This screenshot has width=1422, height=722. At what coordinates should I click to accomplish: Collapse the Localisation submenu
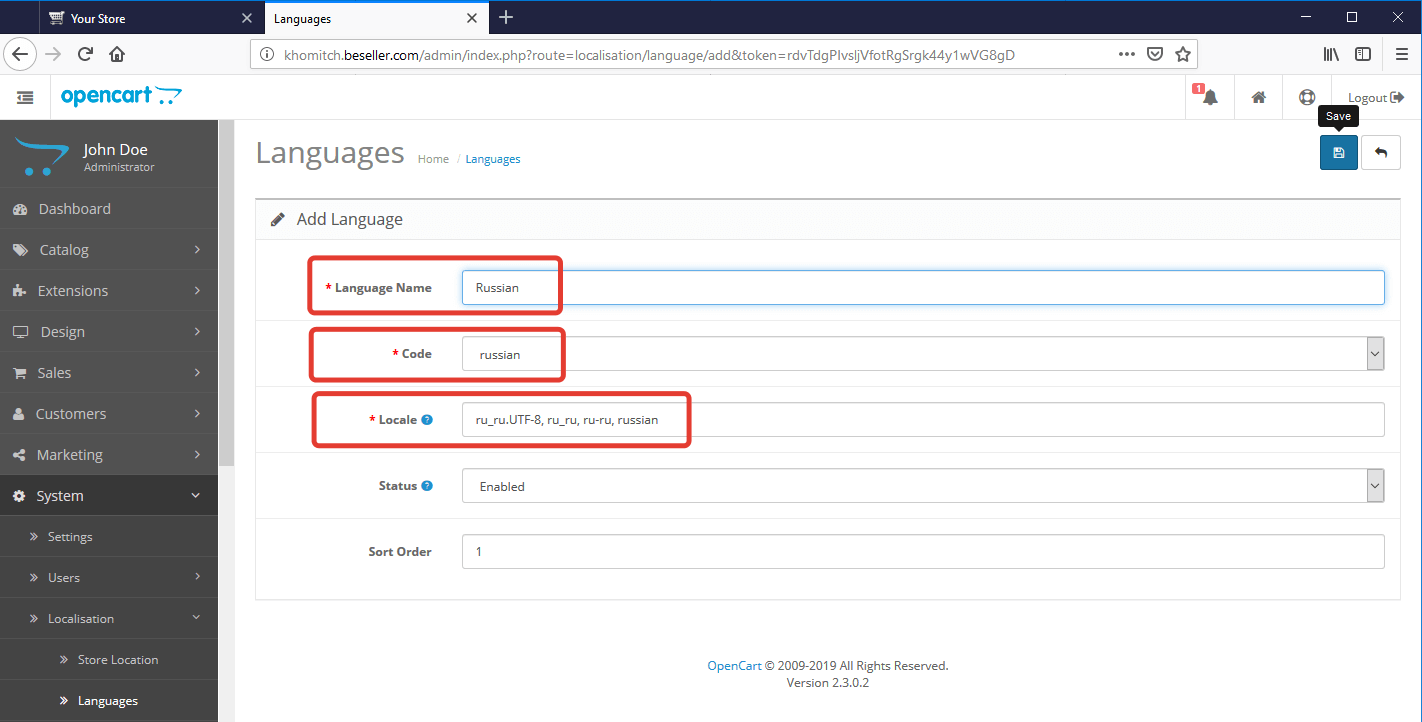[109, 619]
